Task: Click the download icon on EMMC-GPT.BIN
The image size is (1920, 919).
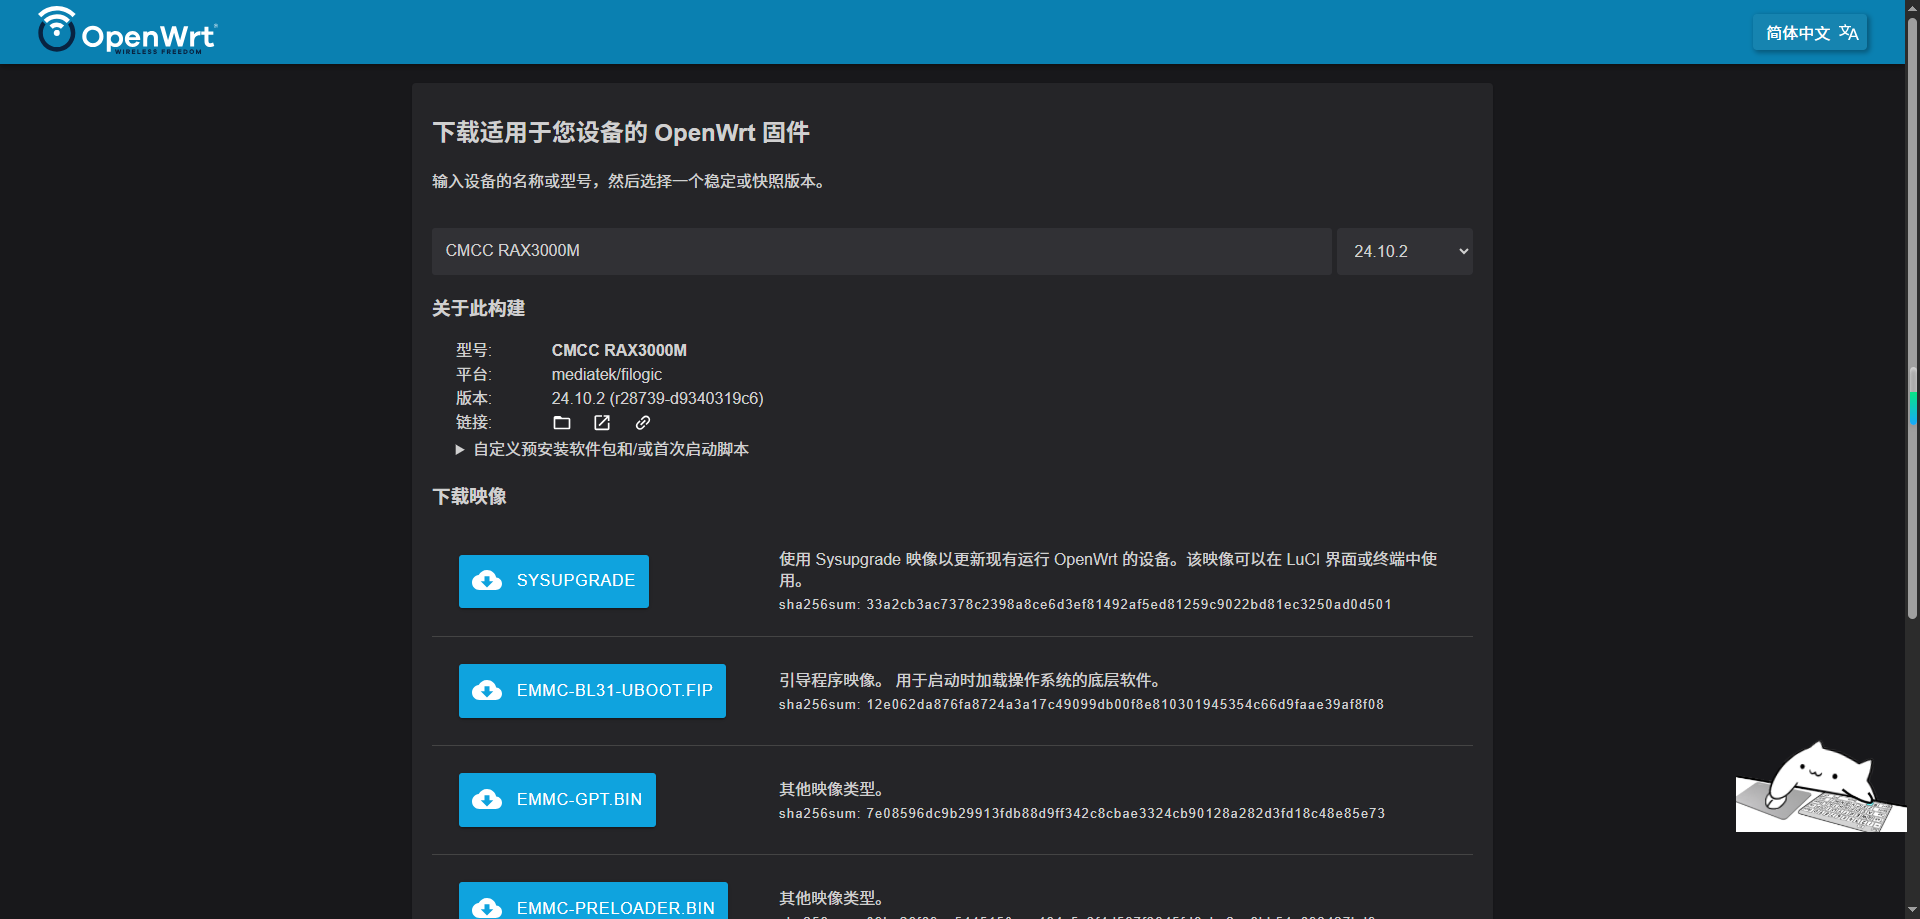Action: click(487, 799)
